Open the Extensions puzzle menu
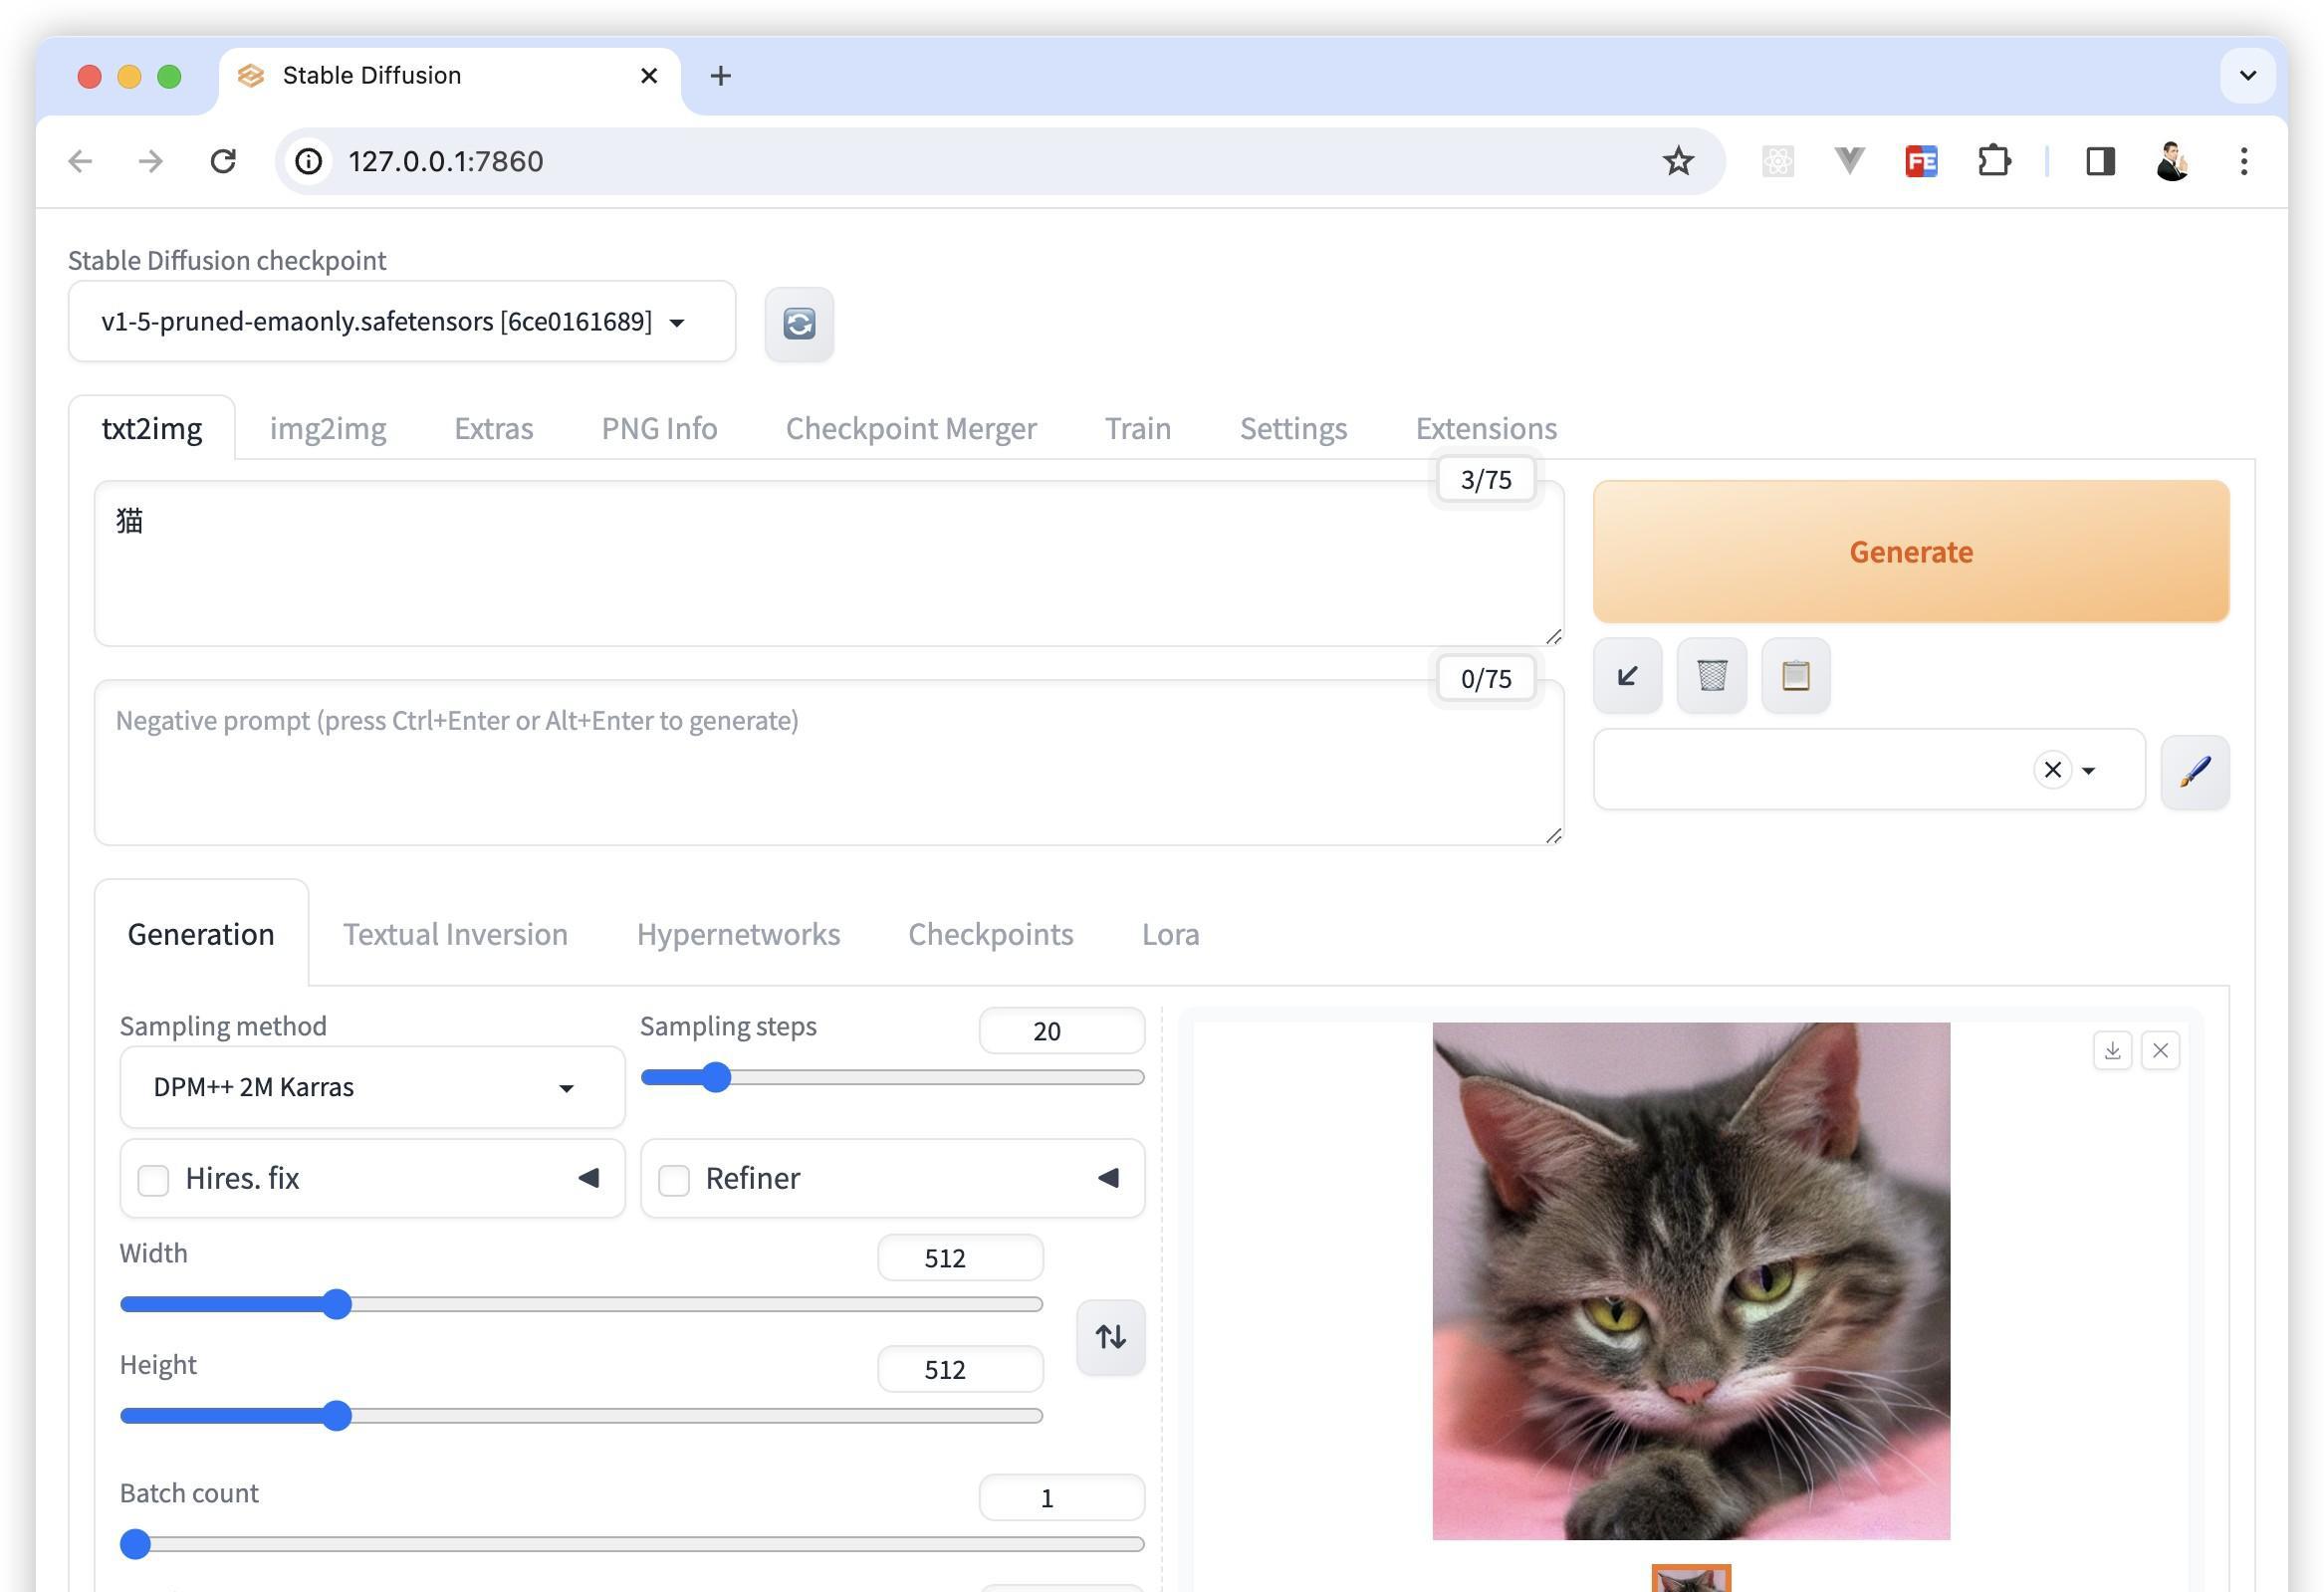This screenshot has height=1592, width=2324. 1994,161
